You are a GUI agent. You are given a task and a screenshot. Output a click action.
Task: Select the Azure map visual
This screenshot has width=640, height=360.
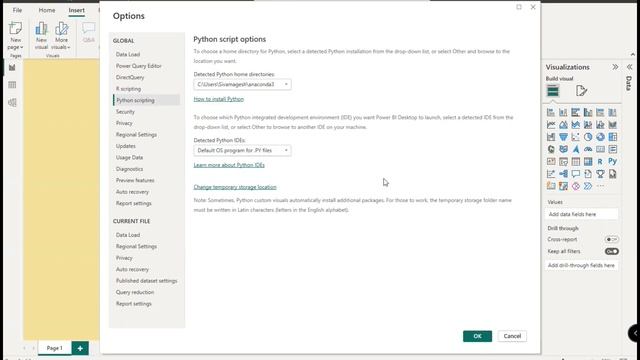(576, 149)
